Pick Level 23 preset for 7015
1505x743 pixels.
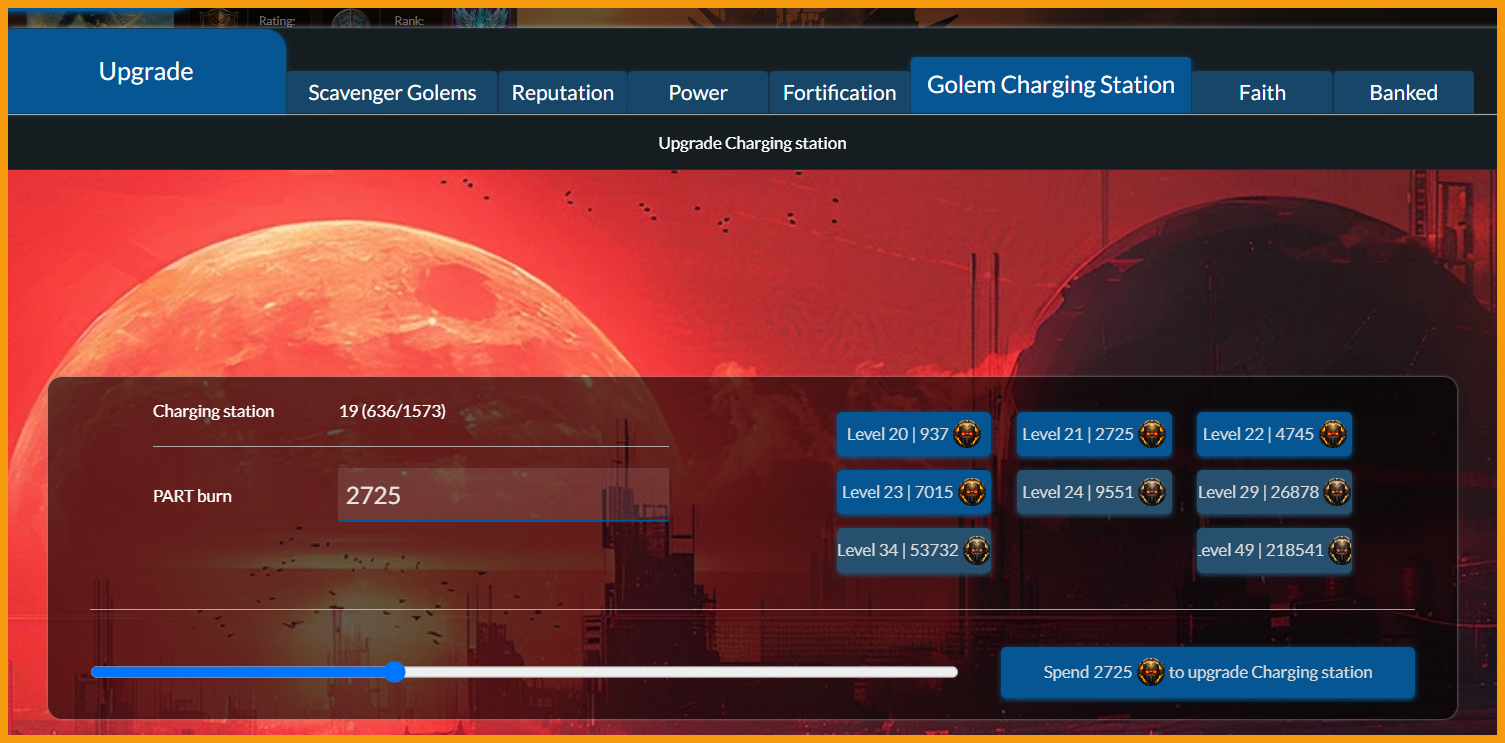[914, 492]
